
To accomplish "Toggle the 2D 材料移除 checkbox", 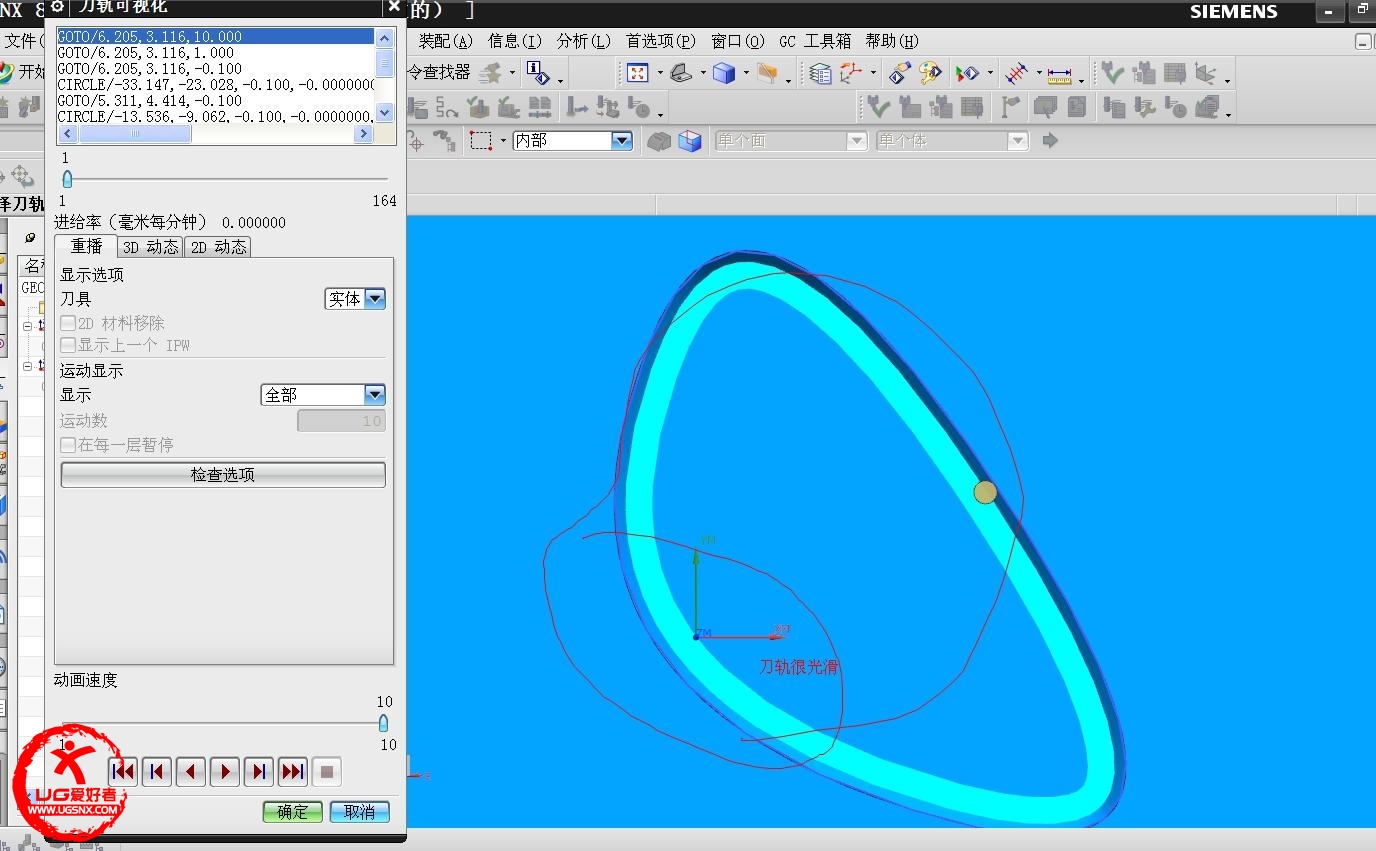I will pos(68,323).
